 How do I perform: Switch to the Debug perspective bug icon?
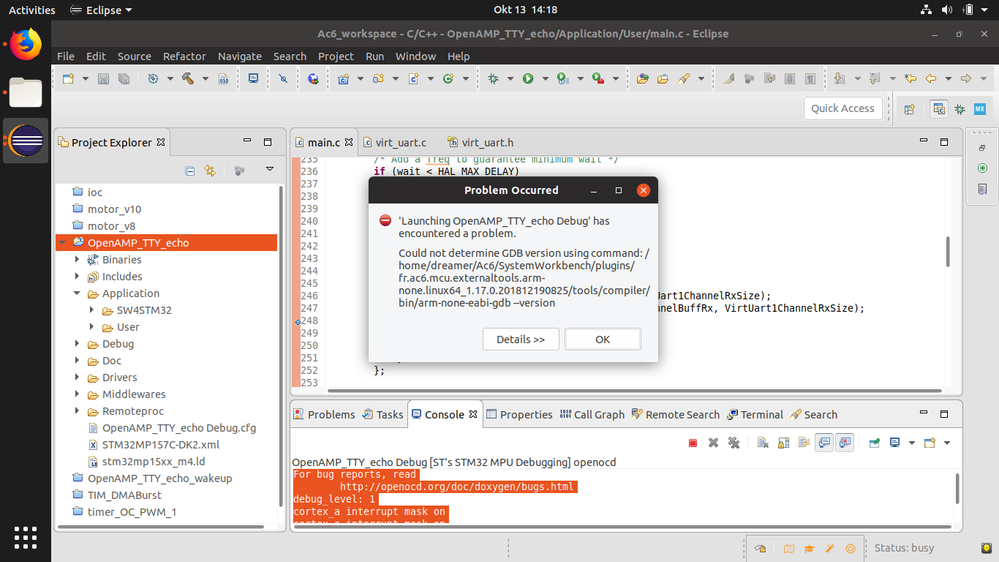(x=959, y=109)
